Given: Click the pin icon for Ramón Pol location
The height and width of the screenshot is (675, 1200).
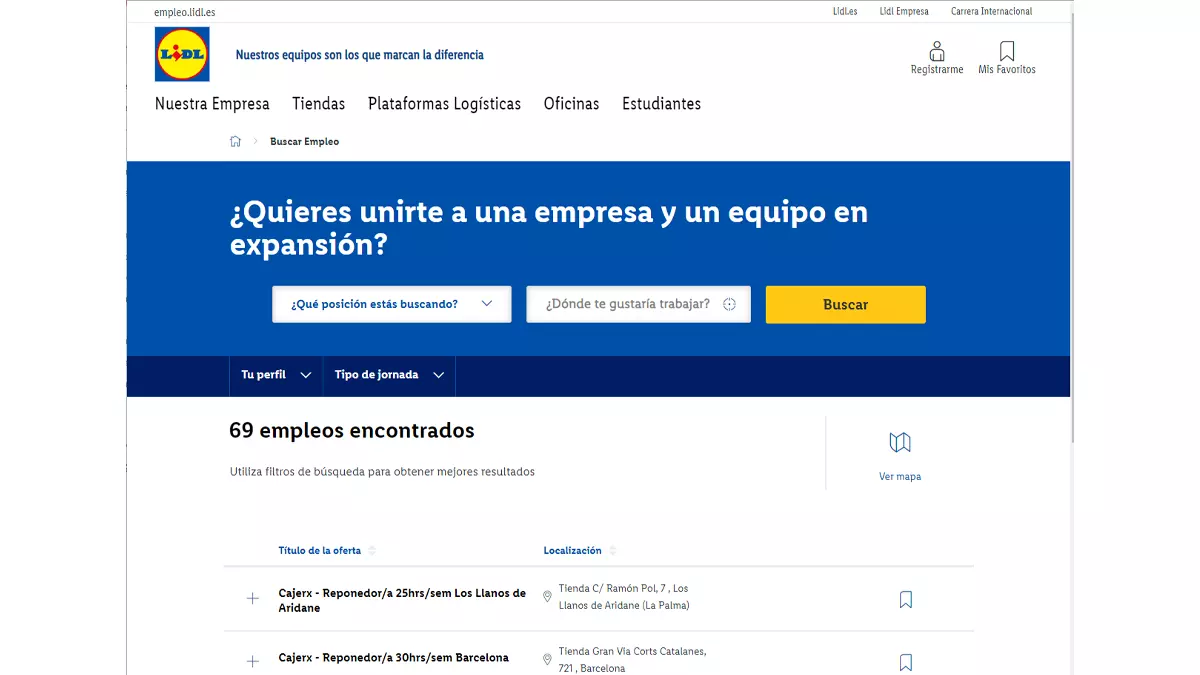Looking at the screenshot, I should click(x=547, y=597).
